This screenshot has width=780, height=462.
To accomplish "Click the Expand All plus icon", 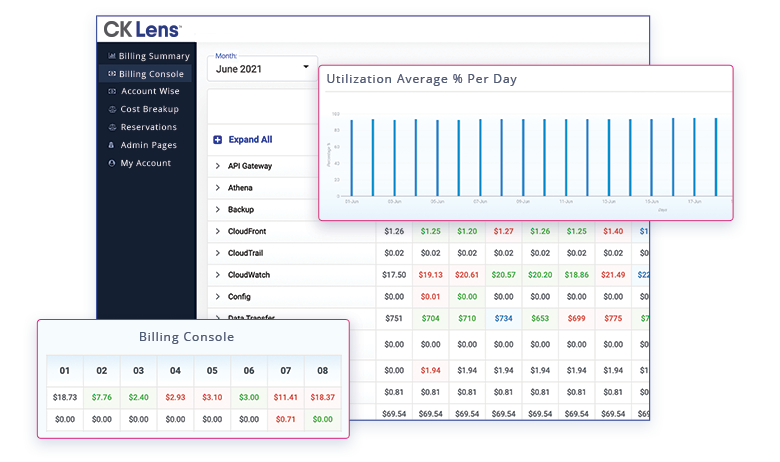I will [217, 140].
